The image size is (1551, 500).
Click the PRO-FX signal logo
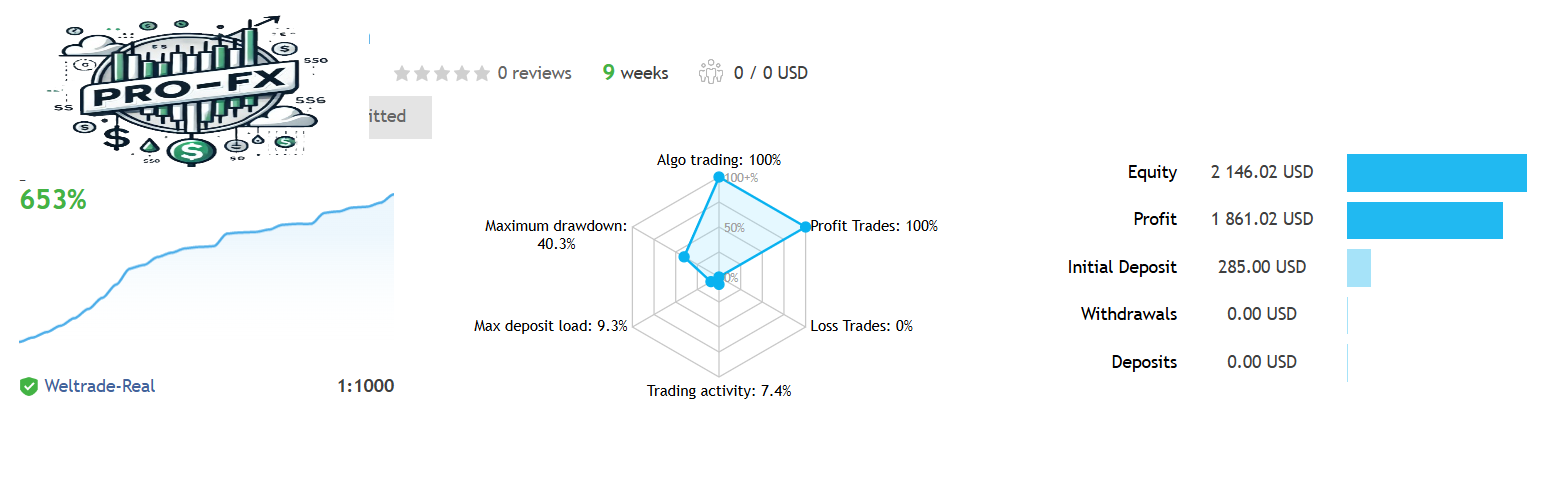pyautogui.click(x=191, y=90)
